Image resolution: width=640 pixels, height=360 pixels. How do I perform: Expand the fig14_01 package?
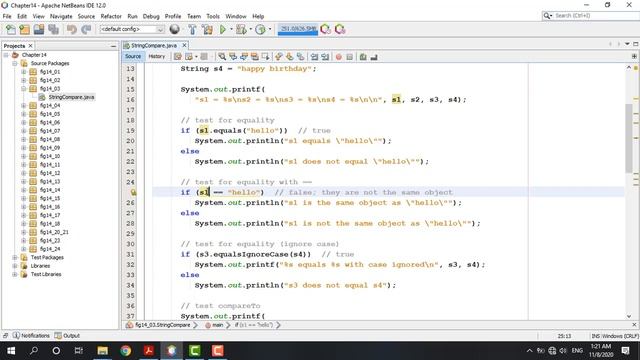tap(24, 72)
